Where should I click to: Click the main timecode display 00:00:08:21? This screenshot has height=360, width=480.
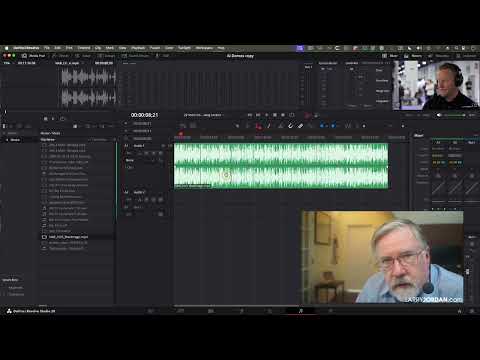[144, 115]
